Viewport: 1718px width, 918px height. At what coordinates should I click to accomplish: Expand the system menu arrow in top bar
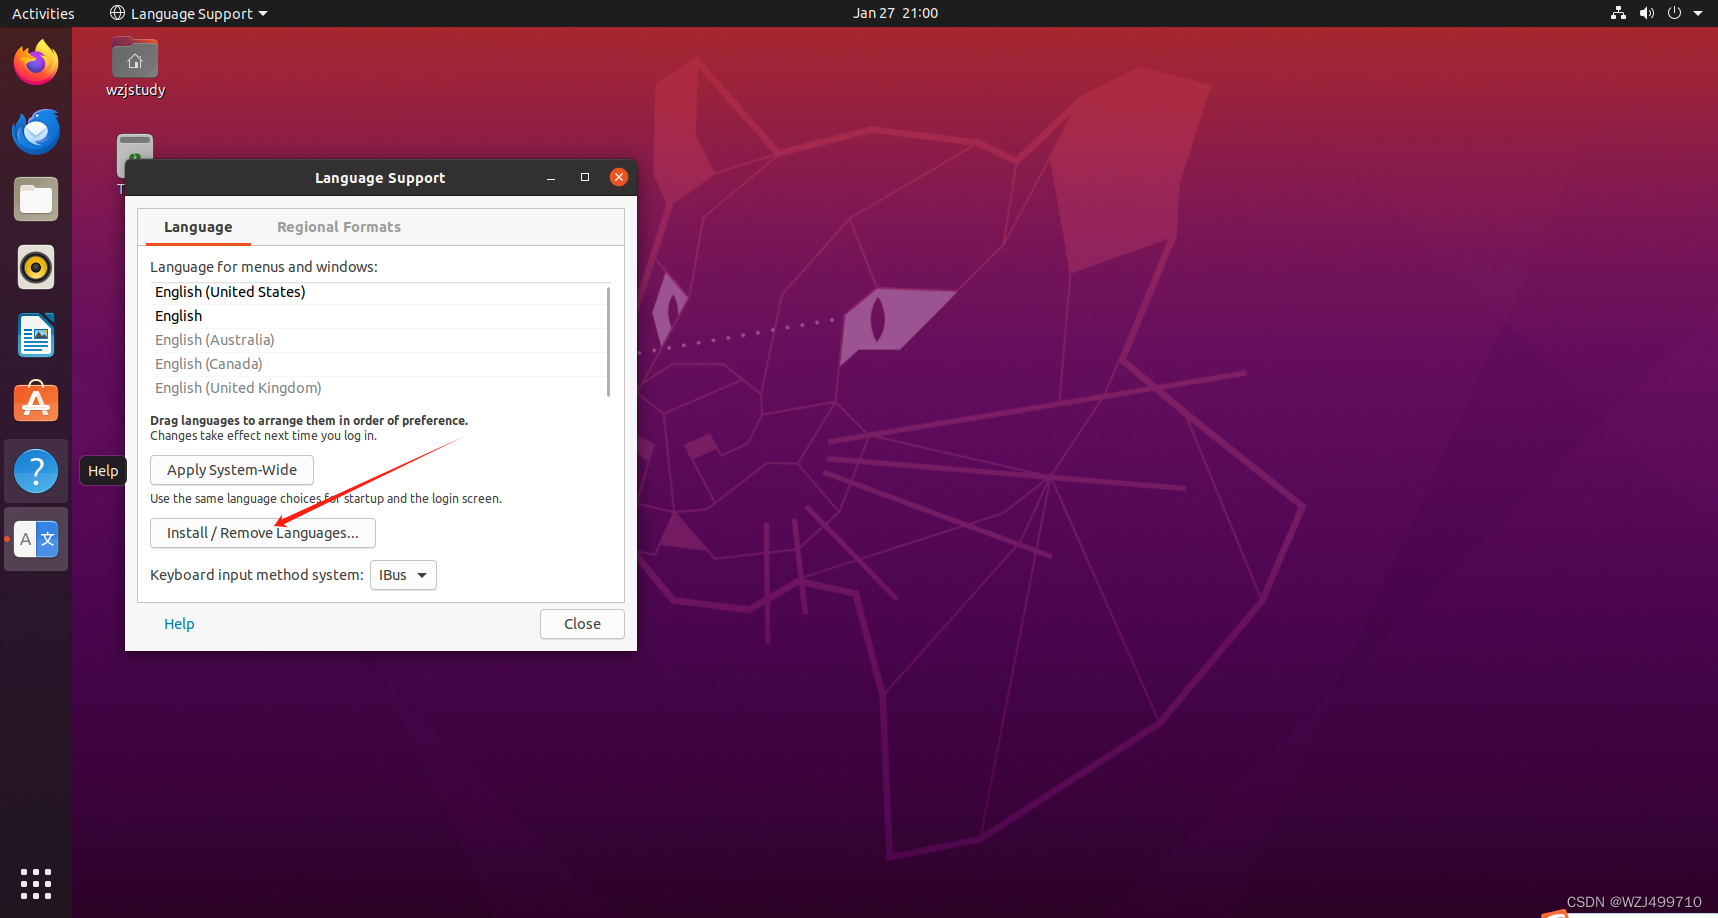click(x=1698, y=13)
